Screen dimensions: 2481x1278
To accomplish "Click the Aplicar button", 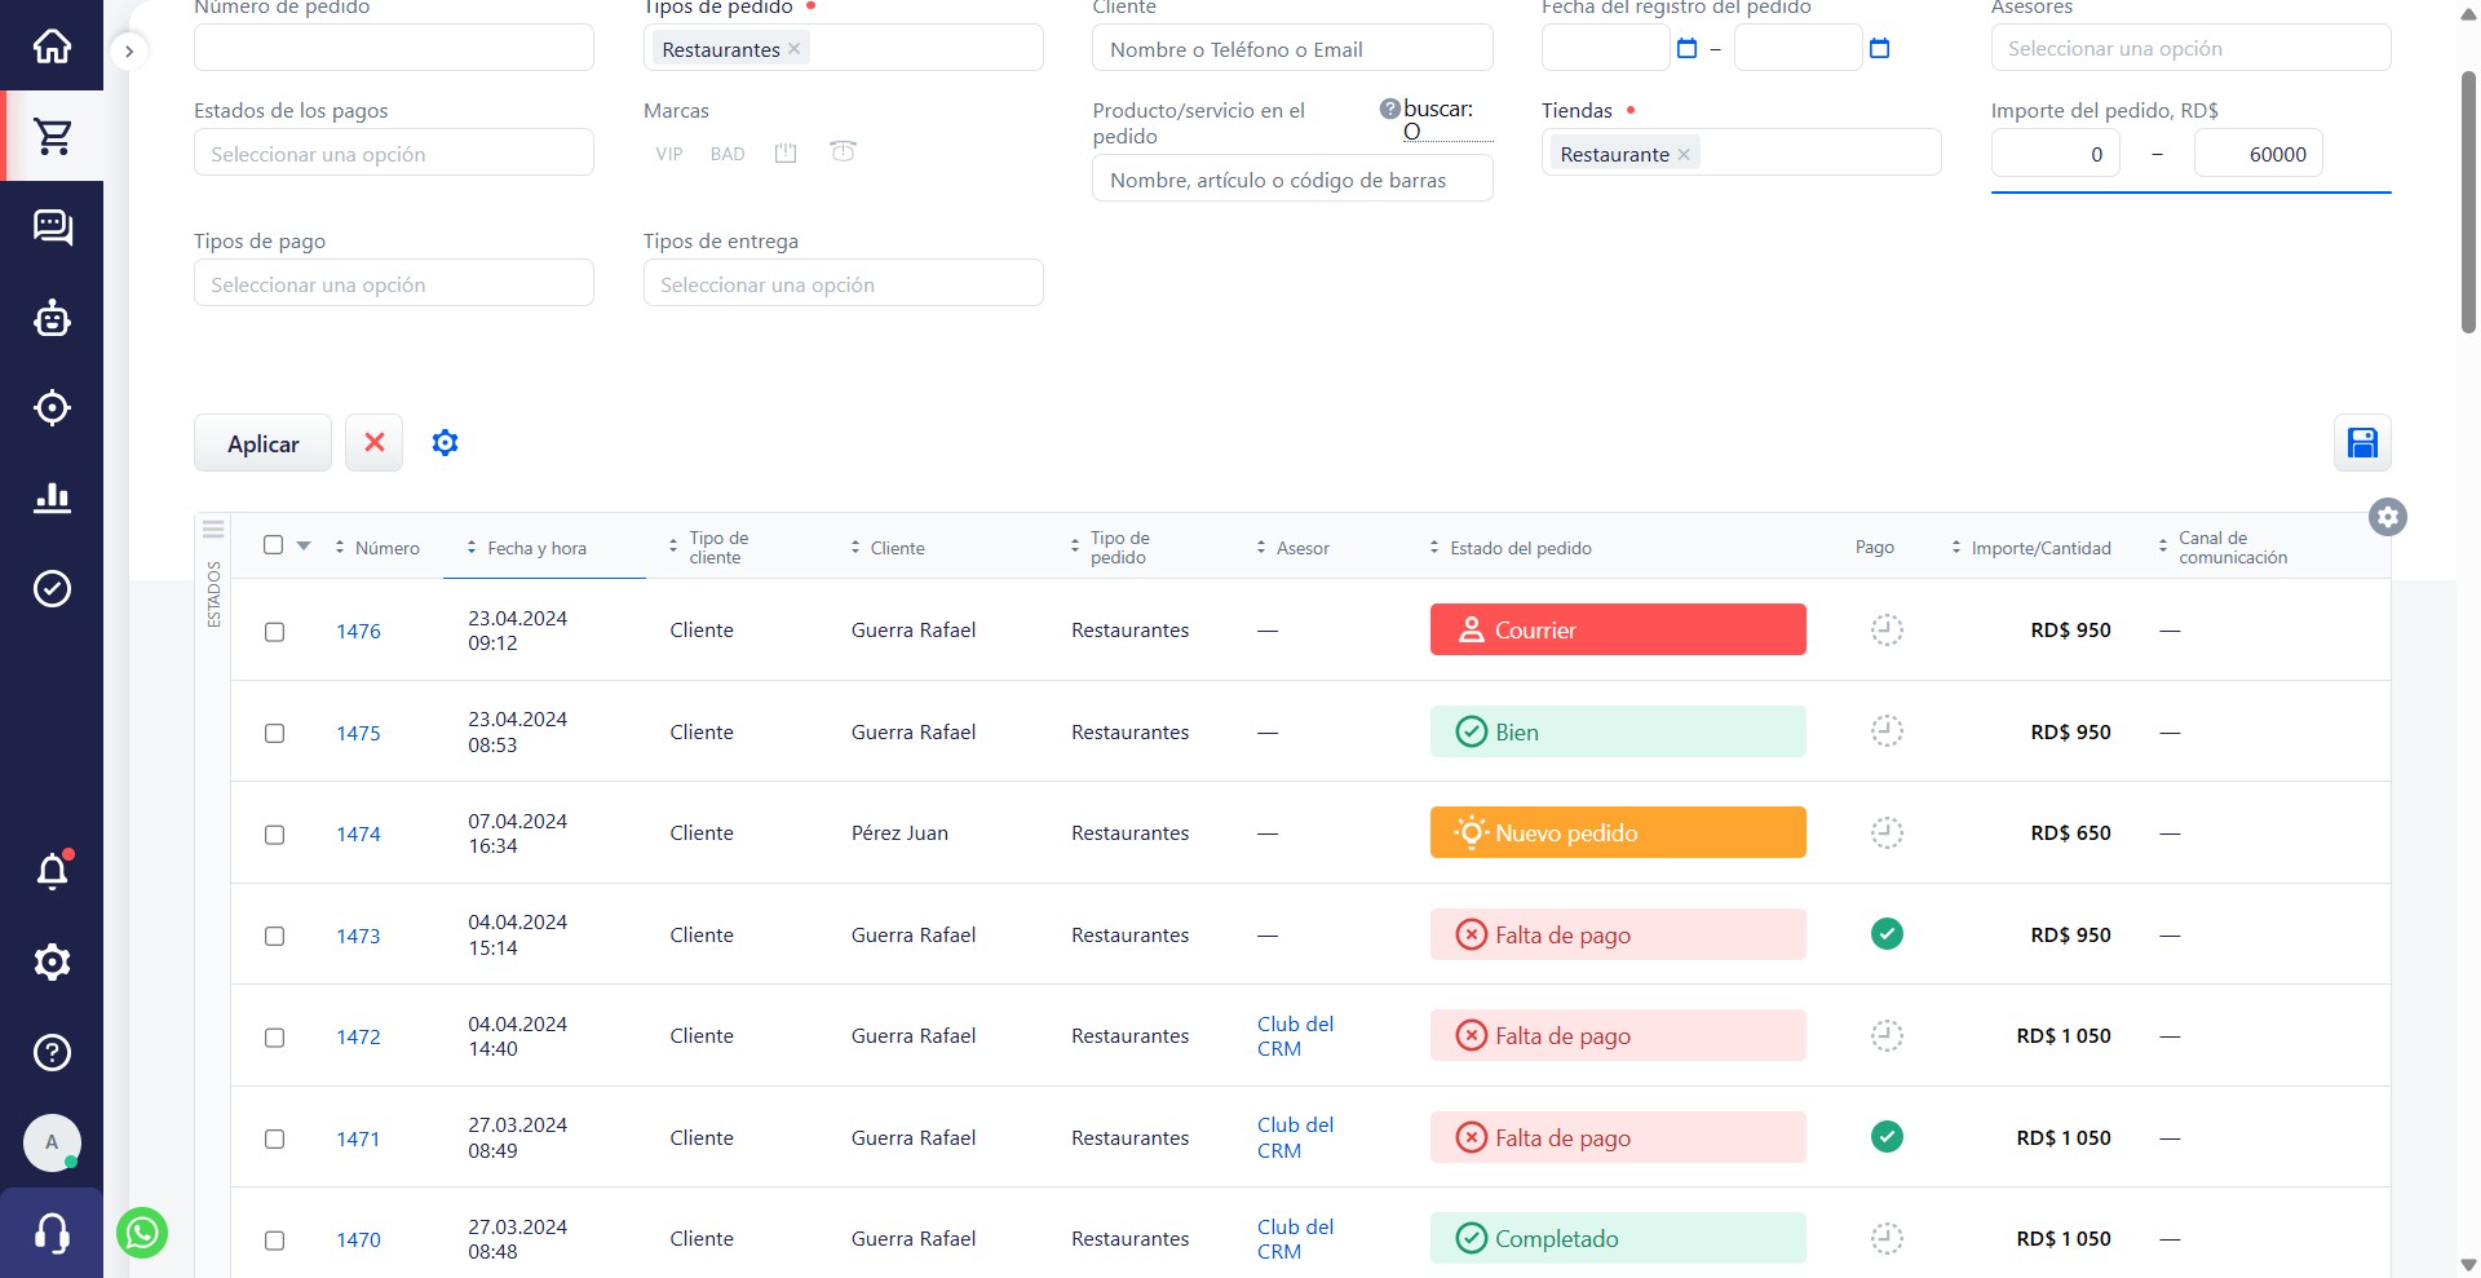I will click(262, 443).
